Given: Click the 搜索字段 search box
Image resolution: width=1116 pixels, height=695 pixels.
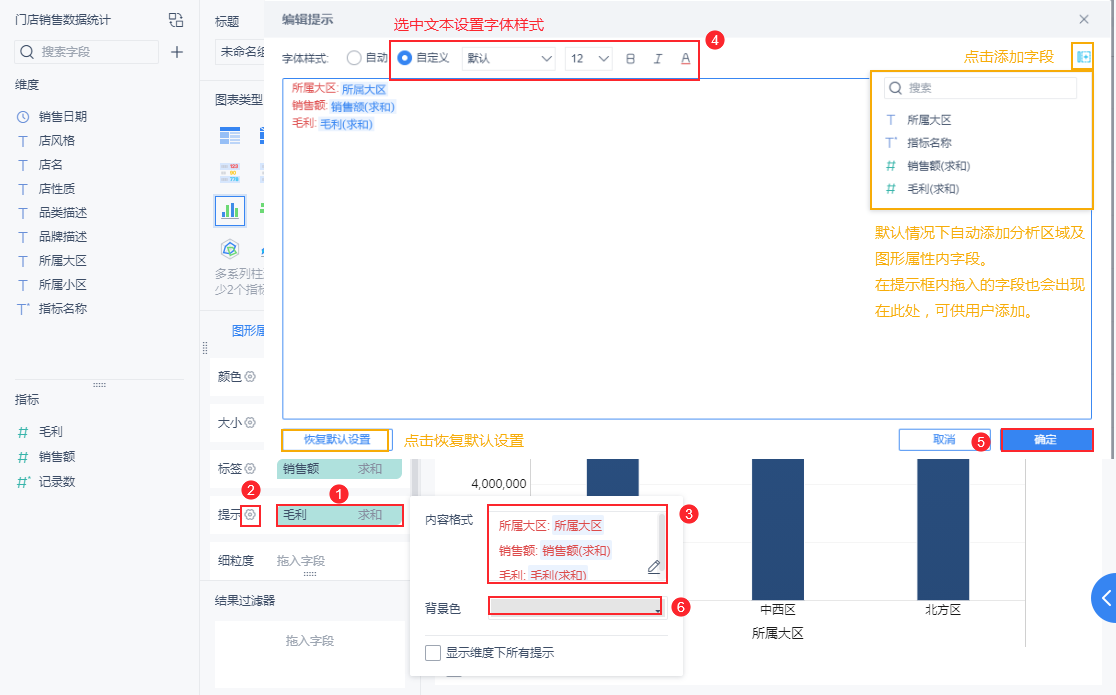Looking at the screenshot, I should click(x=86, y=52).
